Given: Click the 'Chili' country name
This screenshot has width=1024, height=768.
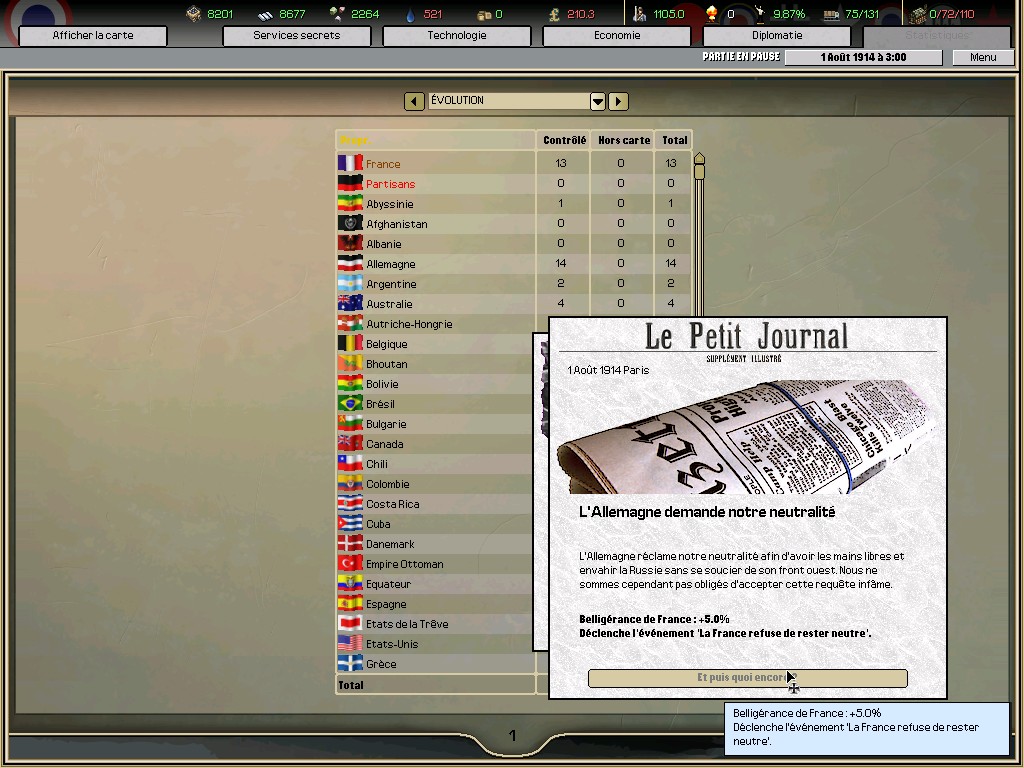Looking at the screenshot, I should click(377, 464).
